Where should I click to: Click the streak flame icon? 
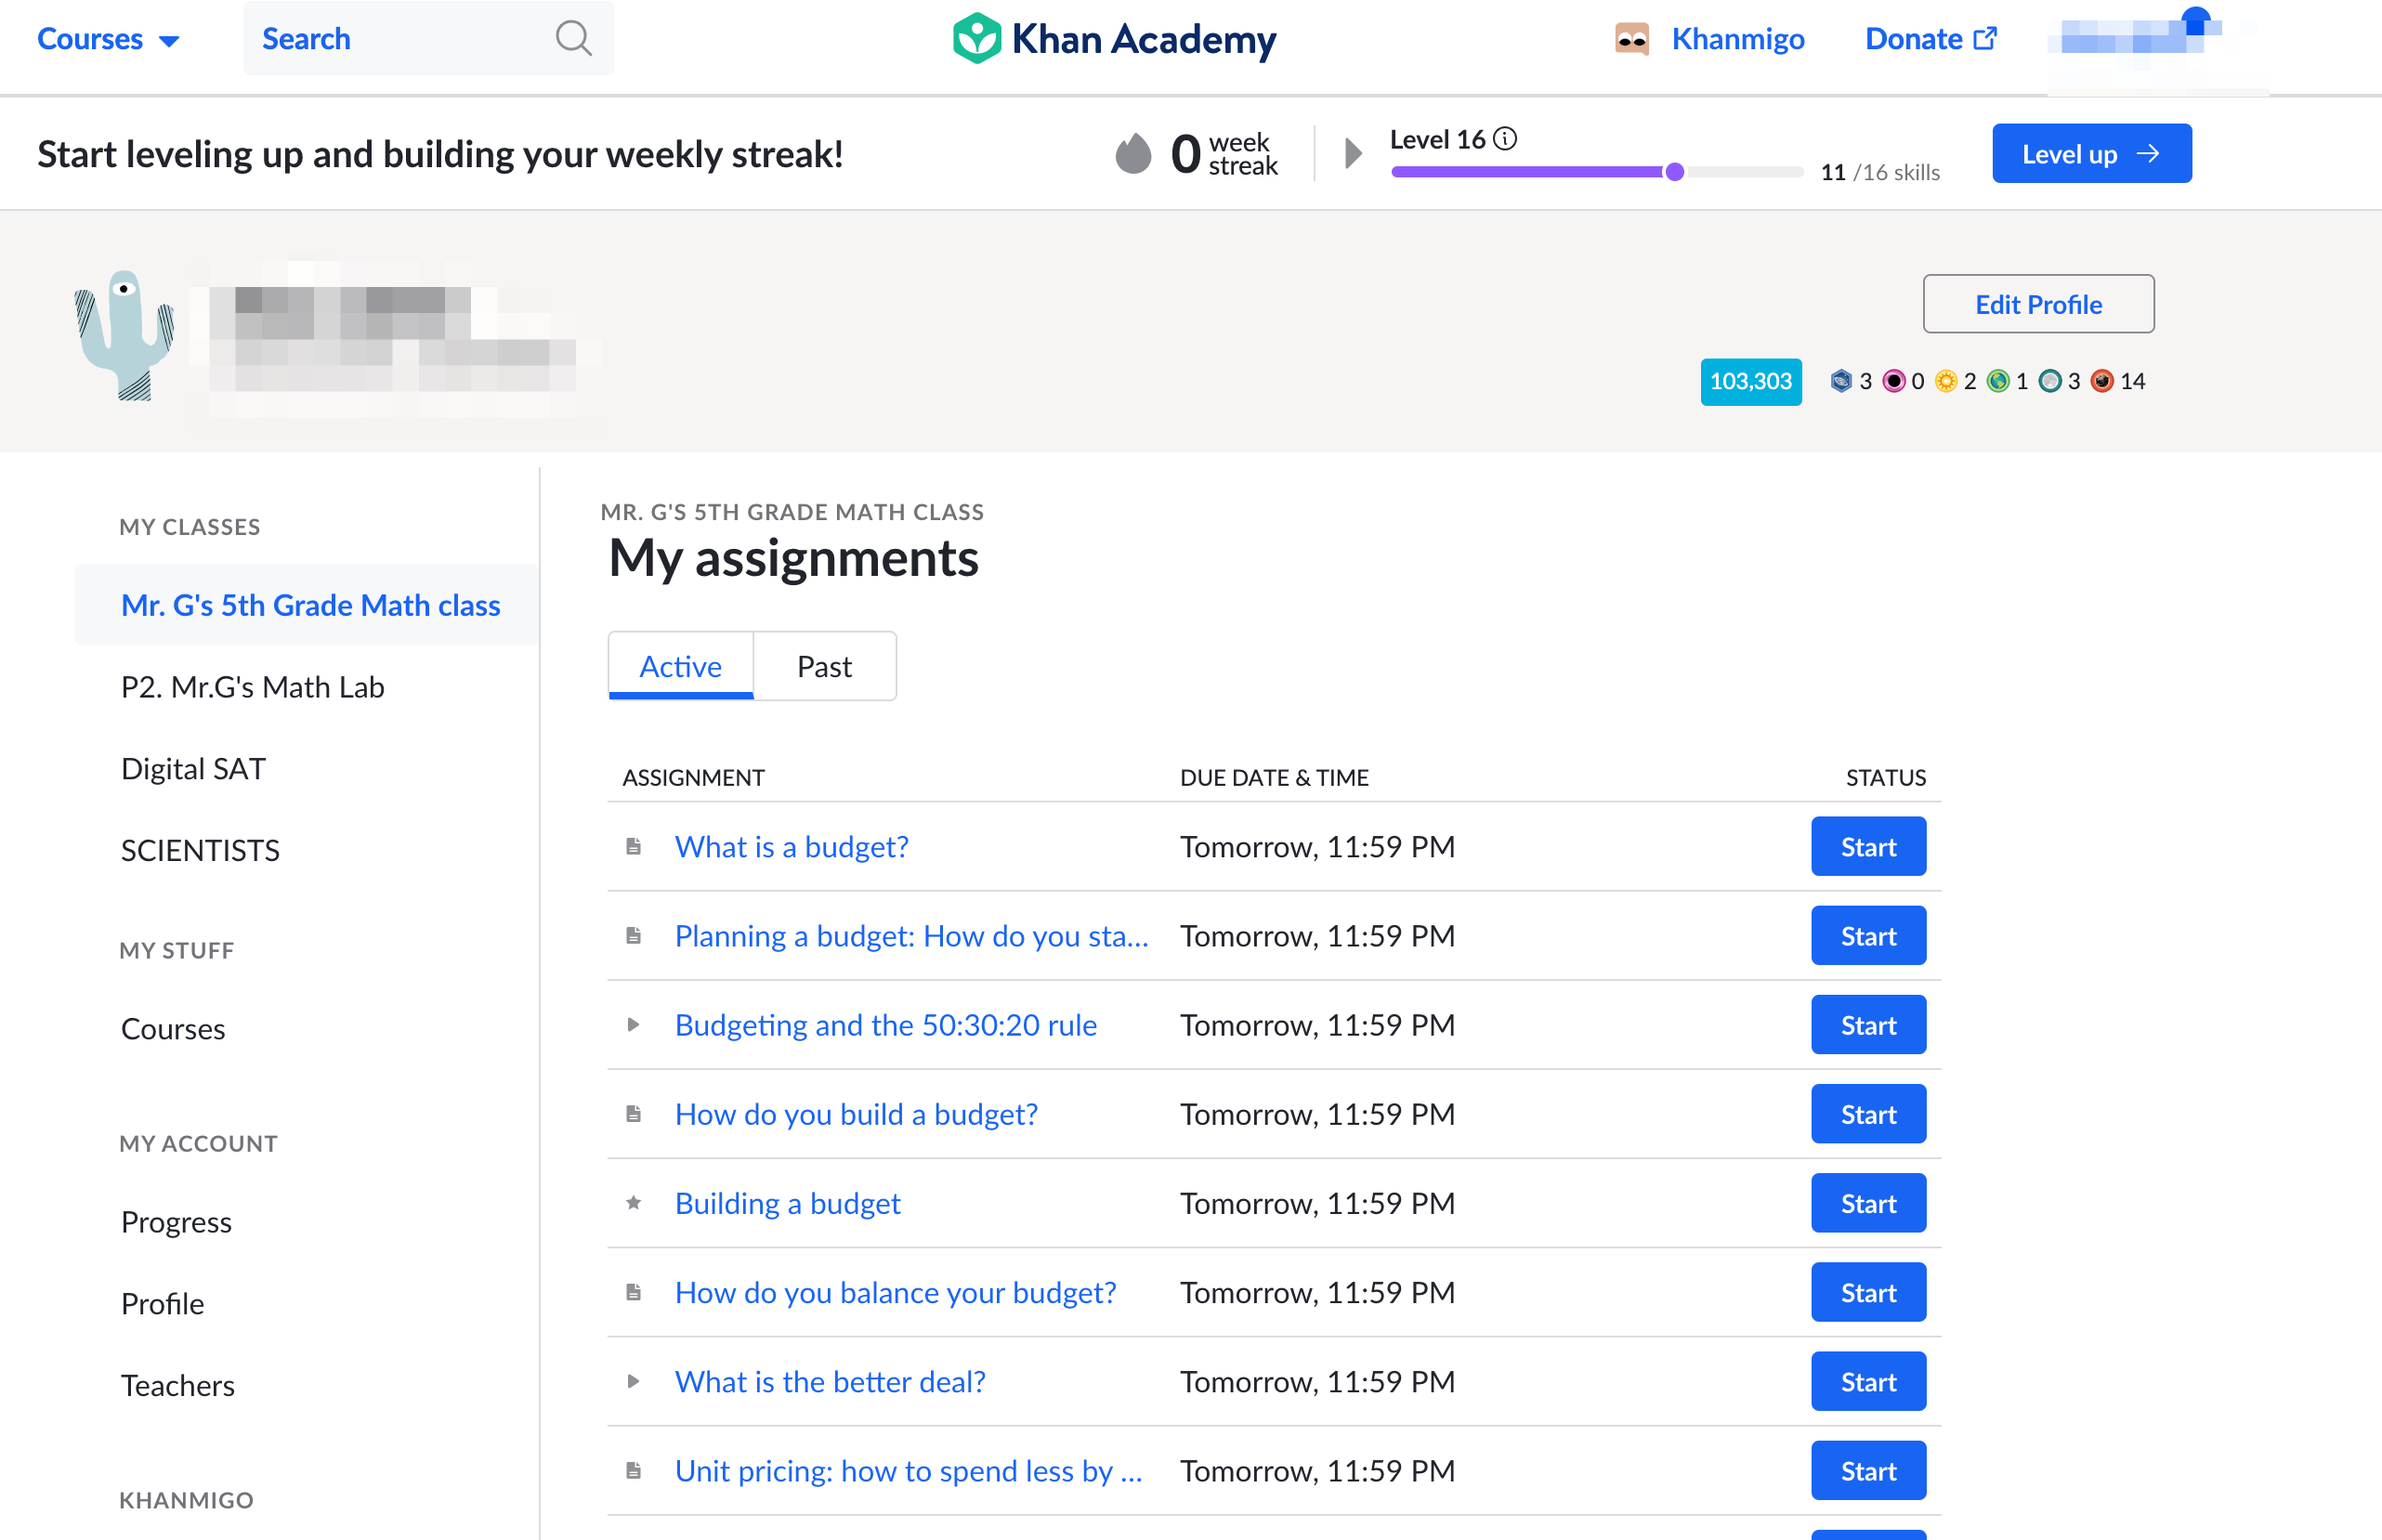pyautogui.click(x=1135, y=152)
